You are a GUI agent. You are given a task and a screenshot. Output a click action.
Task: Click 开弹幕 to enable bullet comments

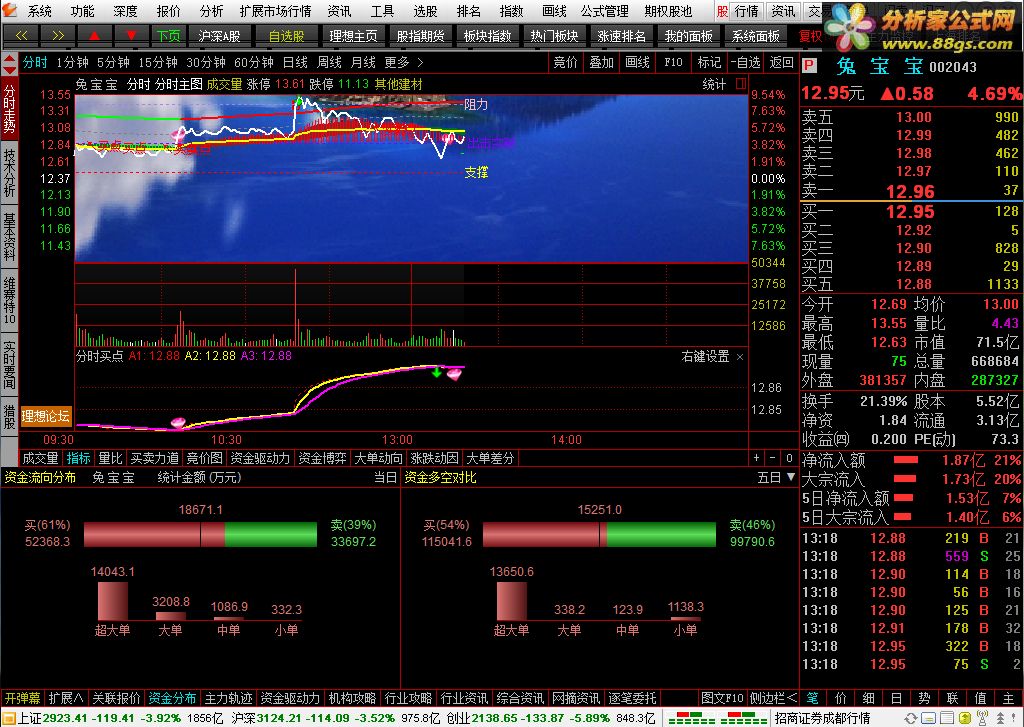click(22, 698)
